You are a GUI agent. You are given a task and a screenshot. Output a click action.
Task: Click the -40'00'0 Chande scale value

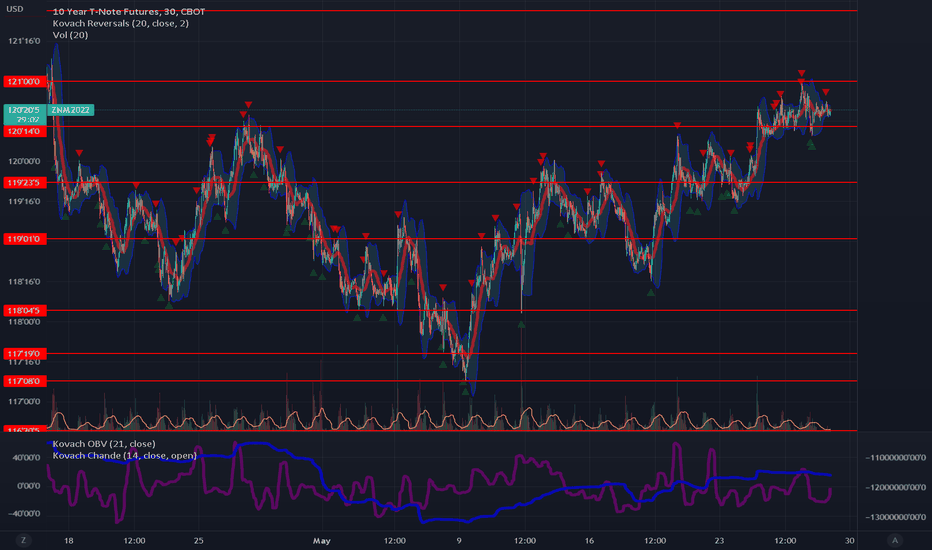point(25,513)
